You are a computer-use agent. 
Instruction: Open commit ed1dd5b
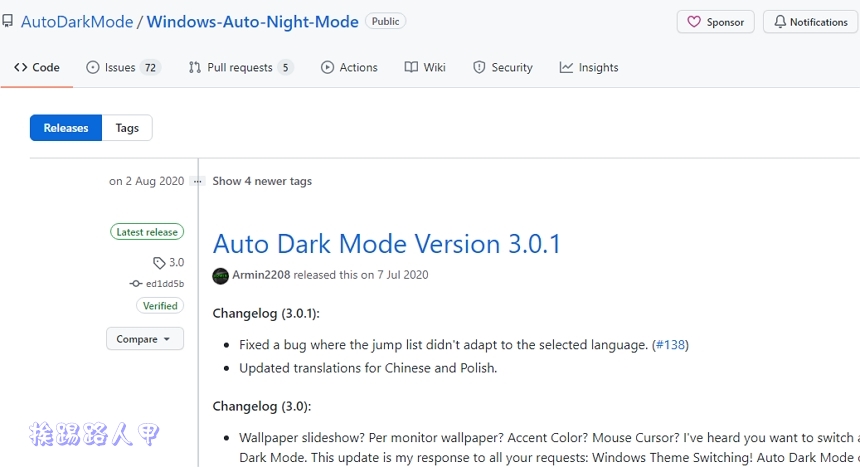point(165,284)
